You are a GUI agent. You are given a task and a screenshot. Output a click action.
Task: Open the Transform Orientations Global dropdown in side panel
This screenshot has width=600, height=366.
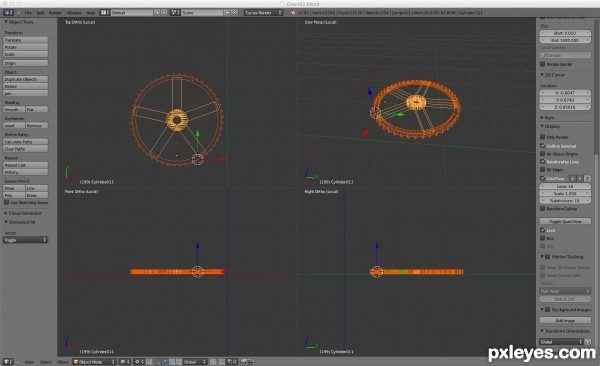561,341
